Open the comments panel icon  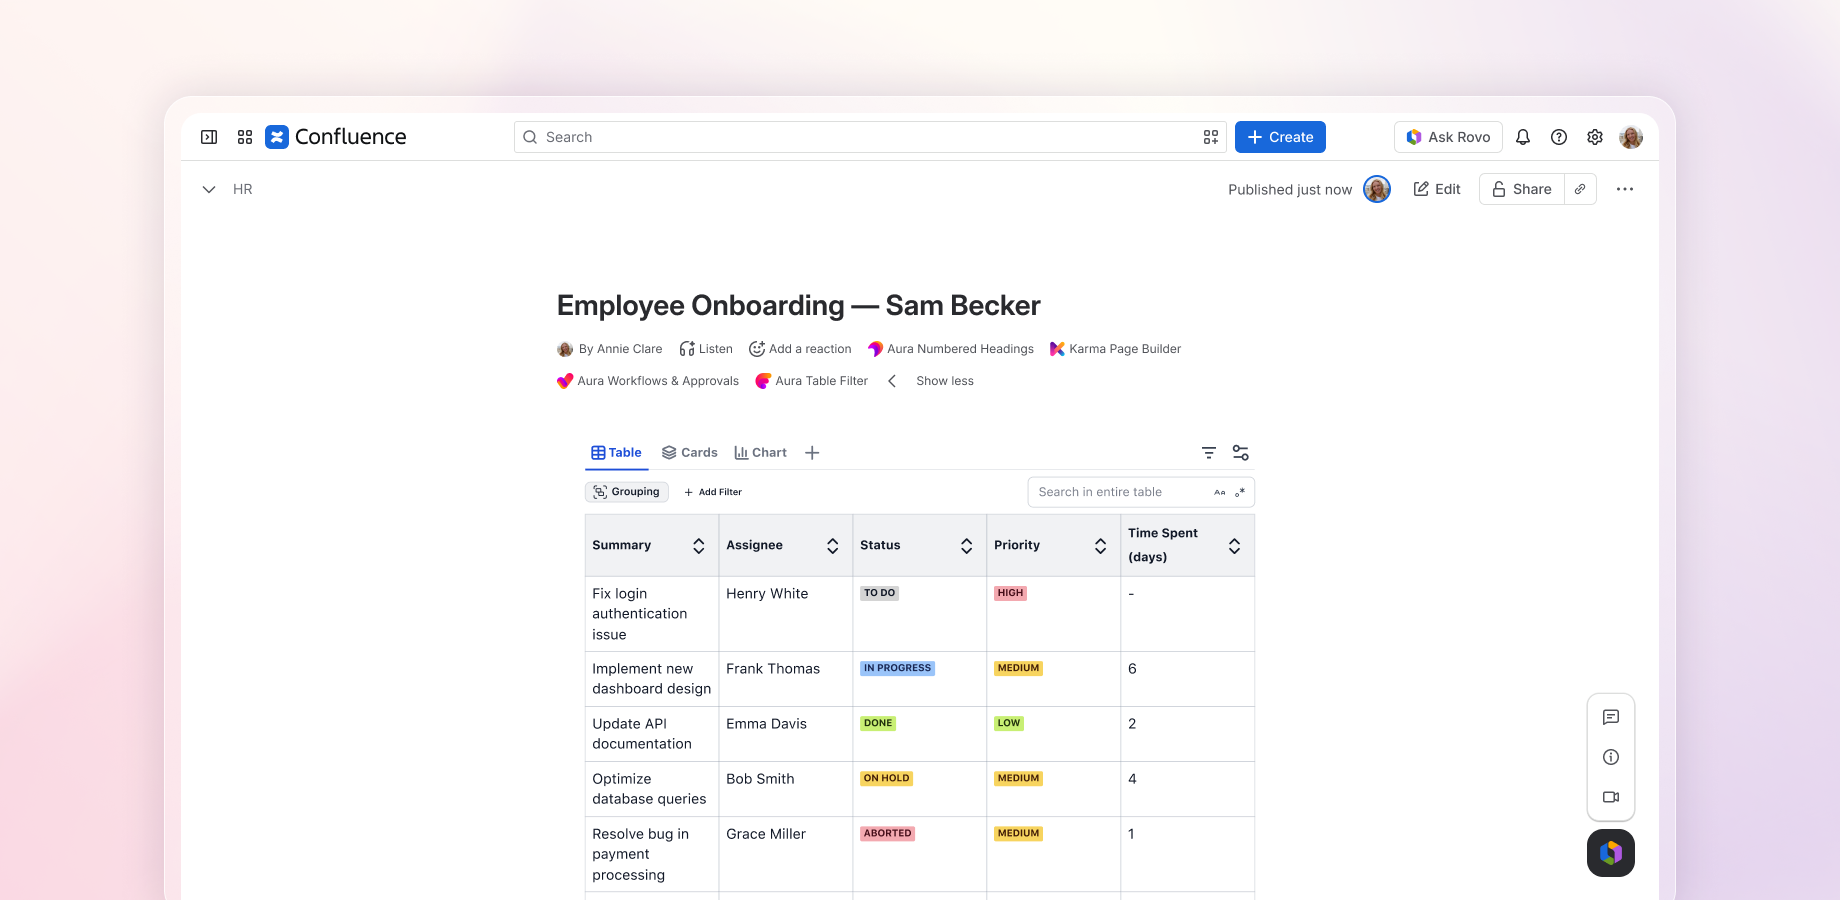[1611, 717]
